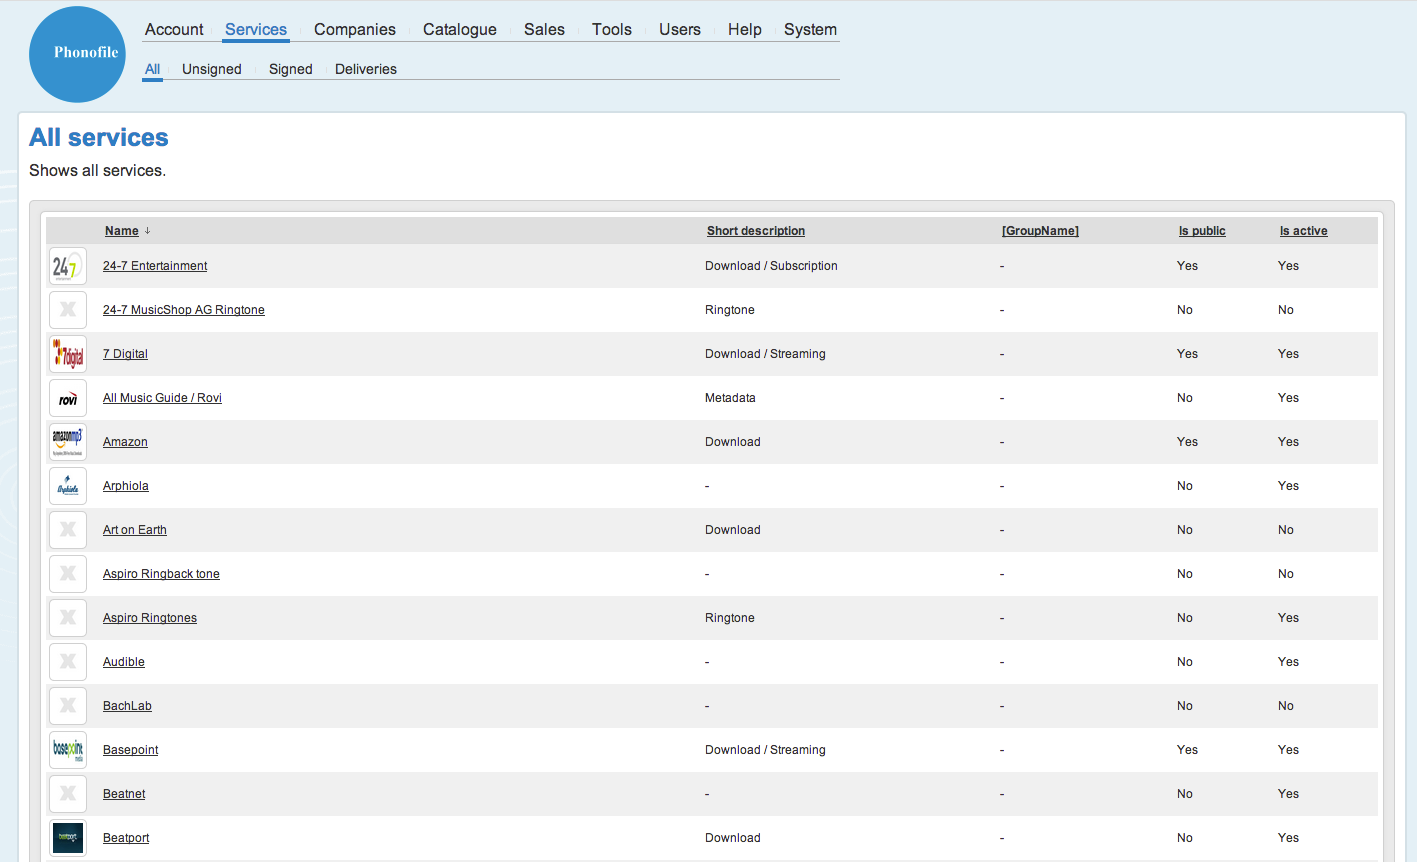
Task: Open the Users menu
Action: (x=680, y=30)
